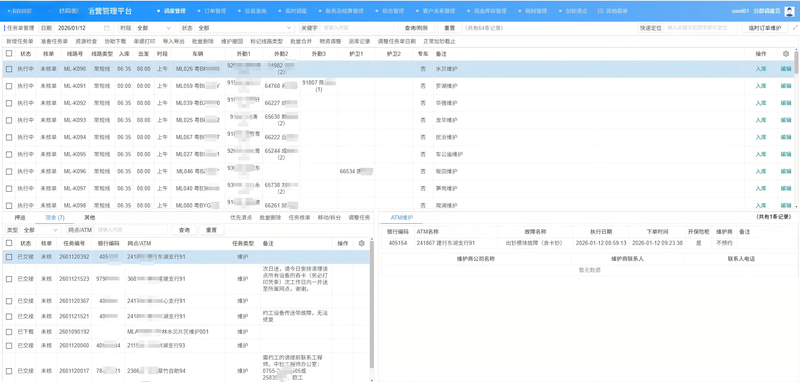Viewport: 800px width, 382px height.
Task: Click the 临时订单维护 button
Action: click(762, 28)
